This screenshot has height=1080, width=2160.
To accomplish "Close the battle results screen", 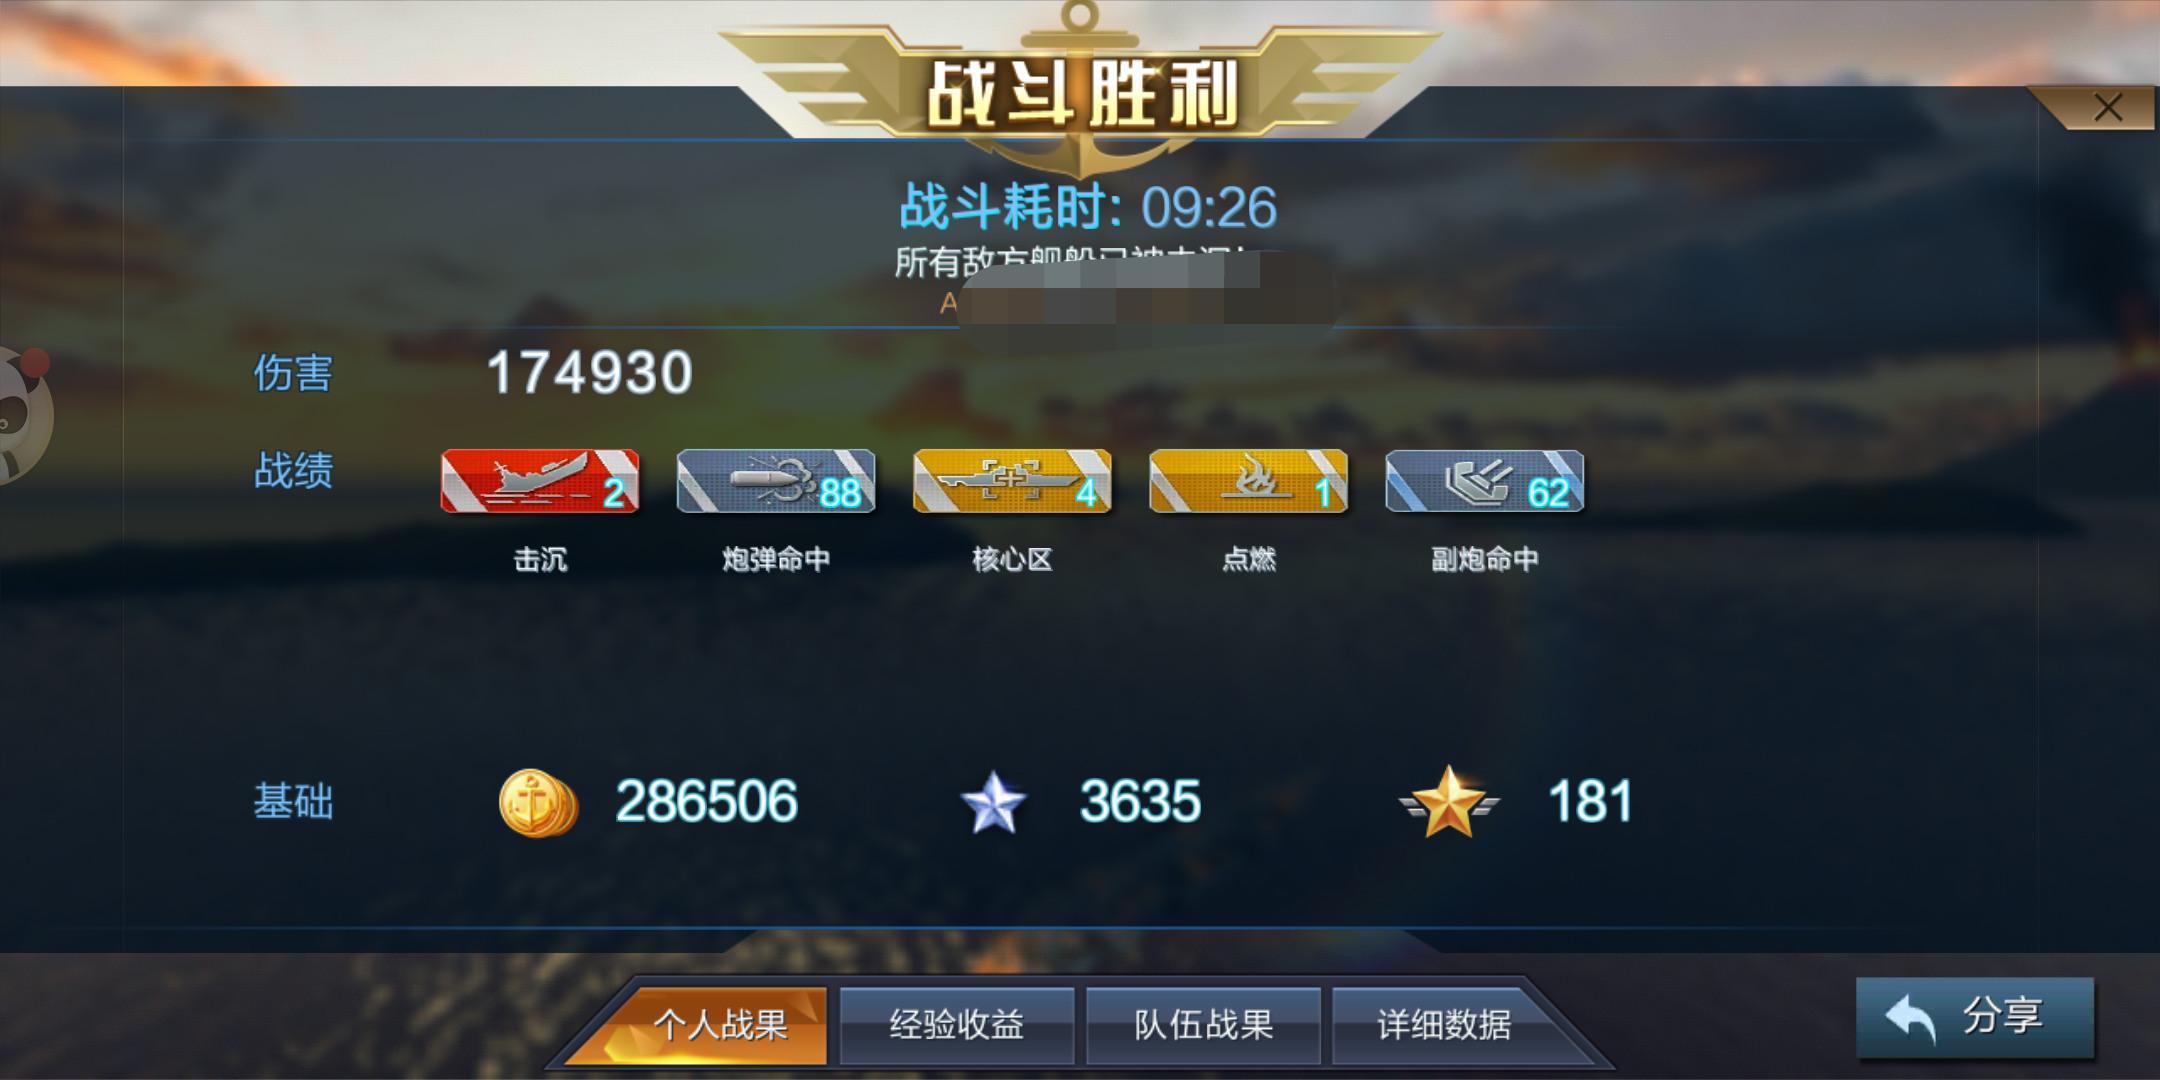I will (x=2107, y=107).
